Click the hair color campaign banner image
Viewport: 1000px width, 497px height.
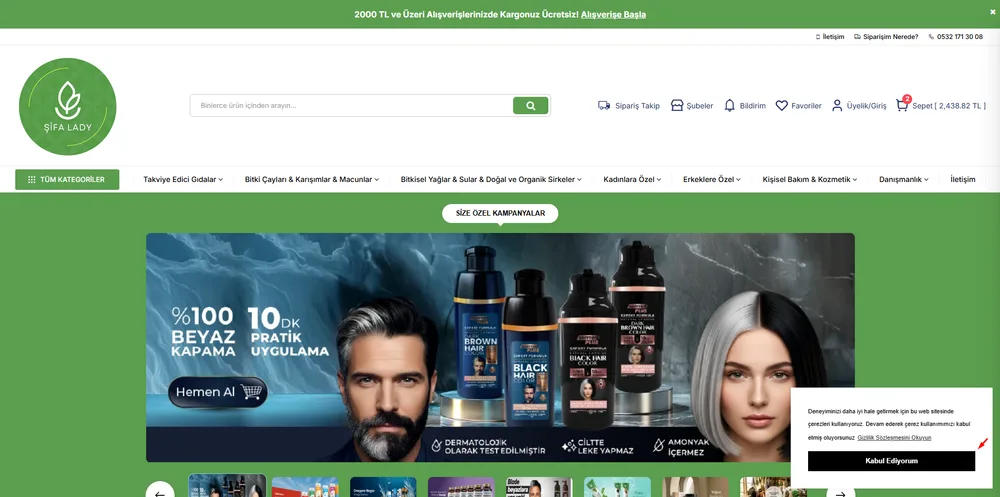point(500,347)
